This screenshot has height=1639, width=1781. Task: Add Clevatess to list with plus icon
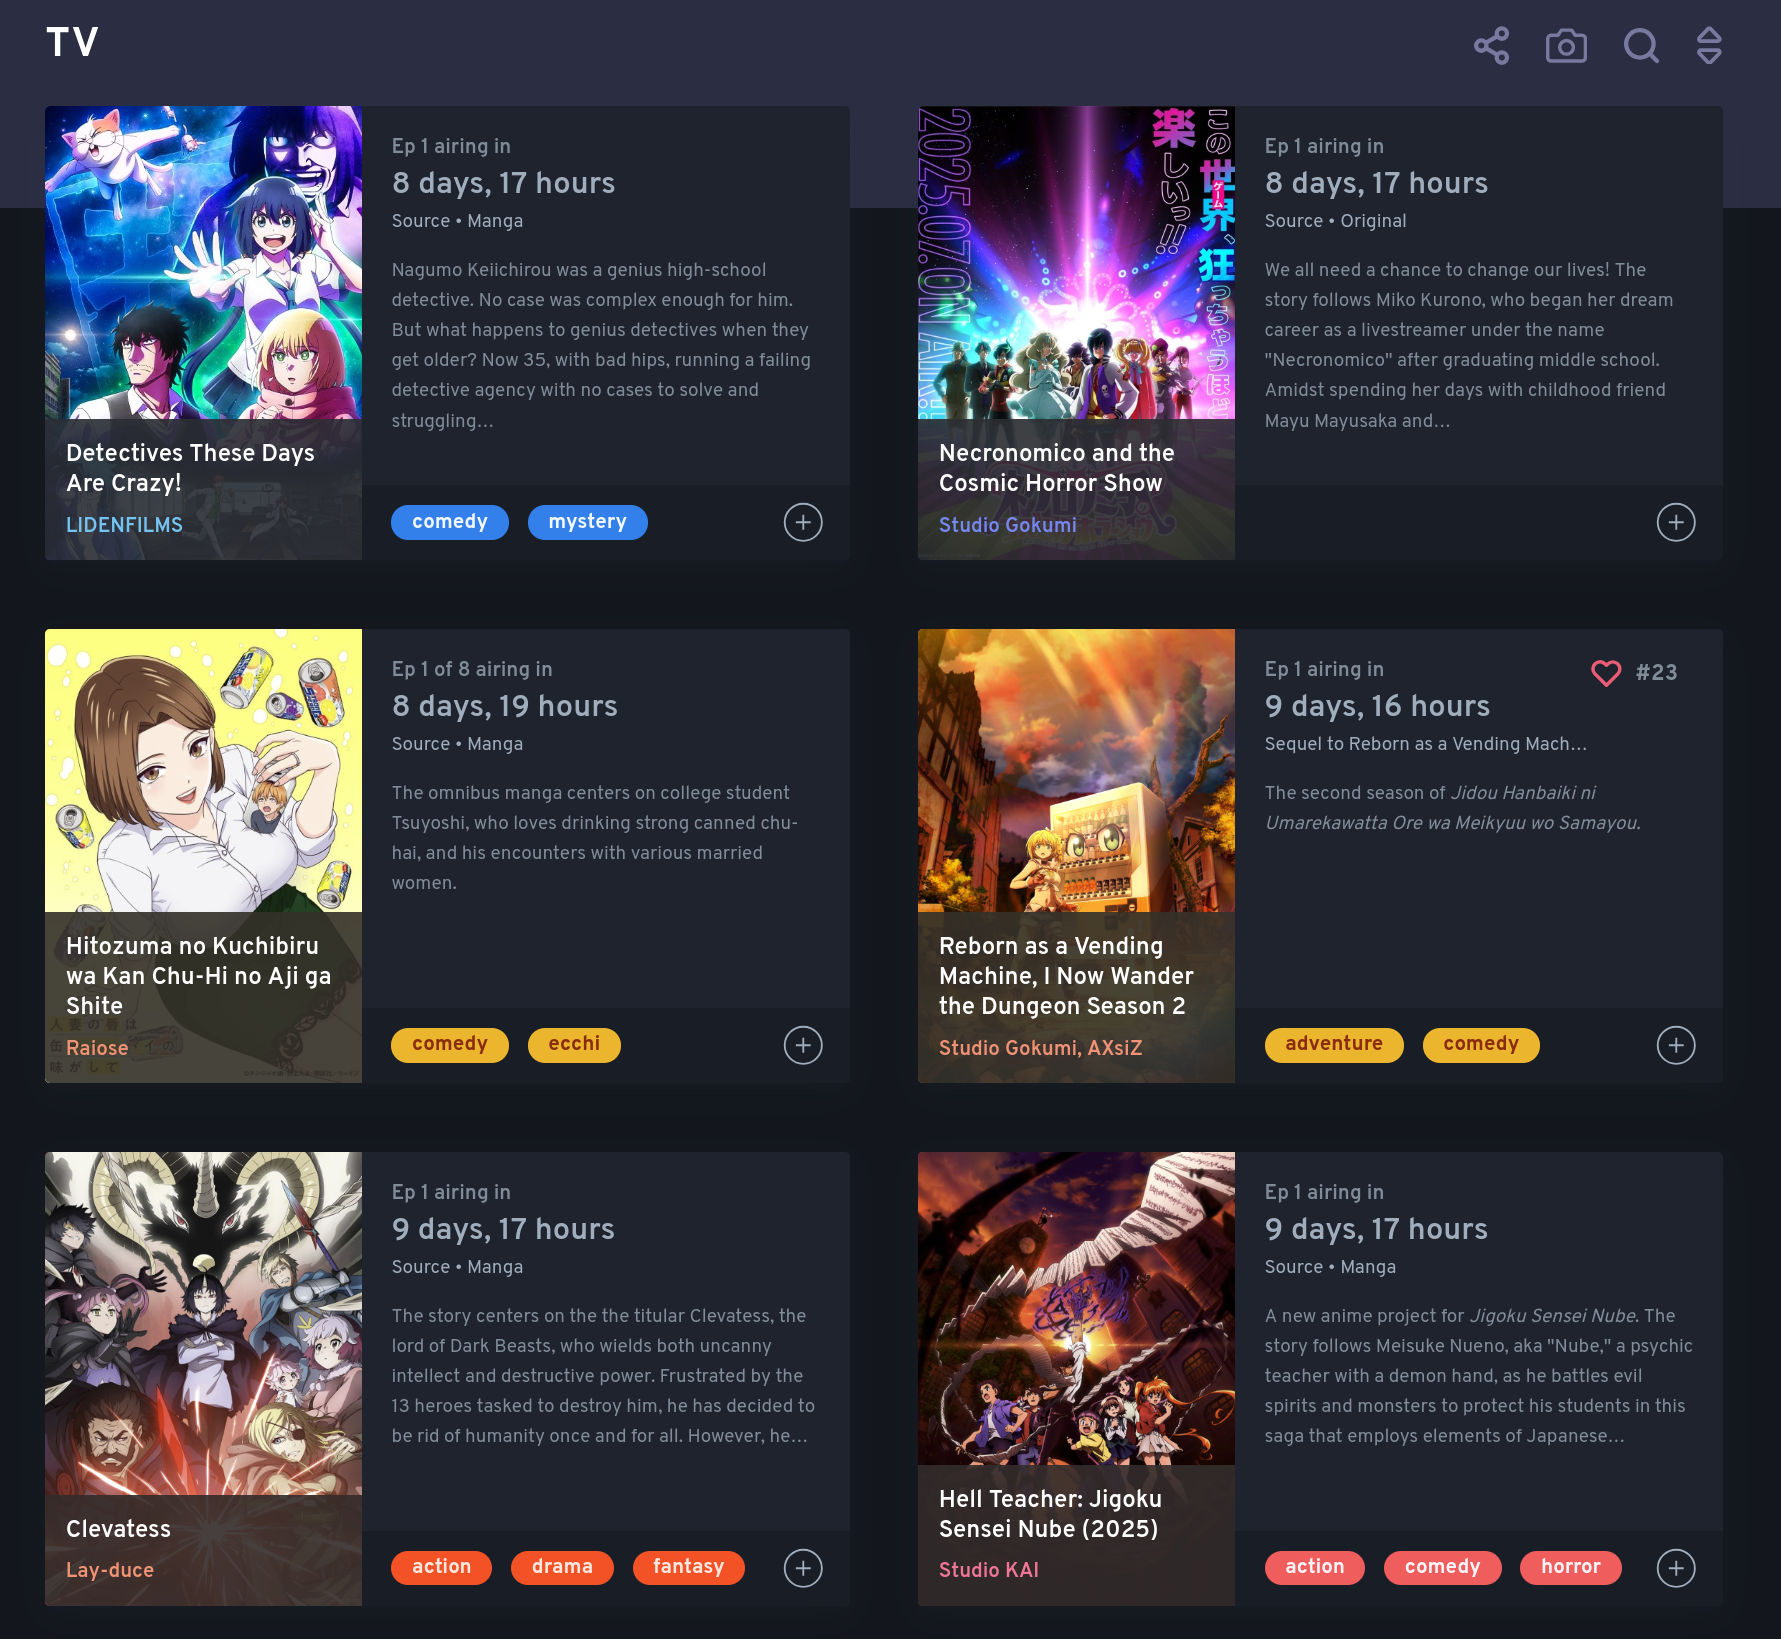tap(803, 1568)
